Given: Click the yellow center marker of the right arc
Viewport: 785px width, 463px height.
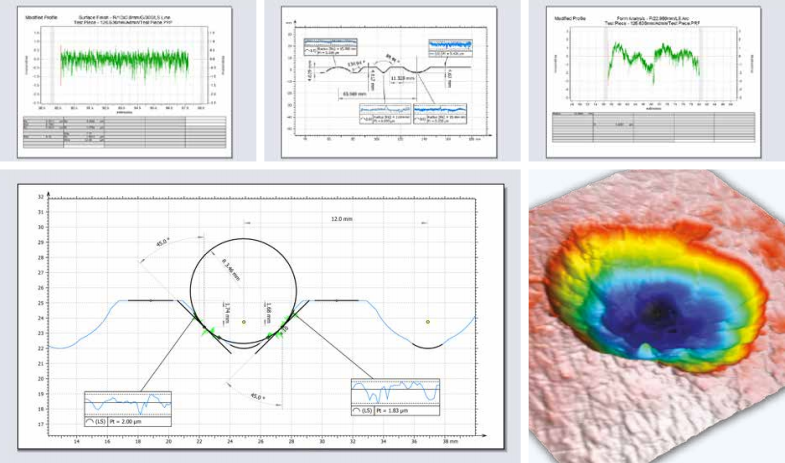Looking at the screenshot, I should 428,322.
